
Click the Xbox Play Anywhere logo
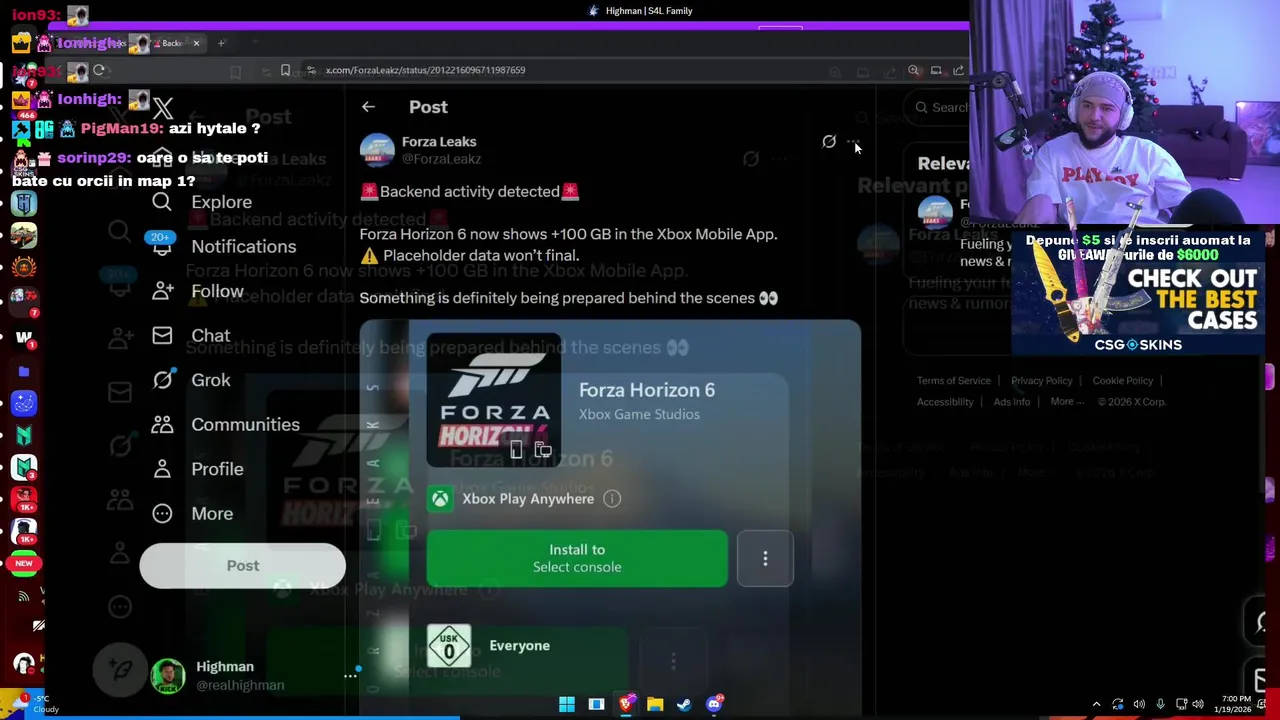[x=440, y=499]
